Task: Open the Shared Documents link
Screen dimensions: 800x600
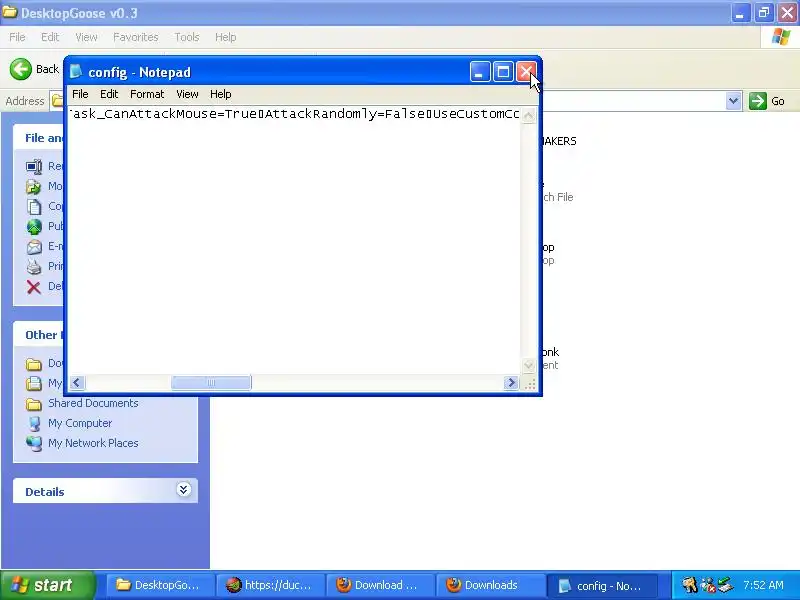Action: tap(93, 403)
